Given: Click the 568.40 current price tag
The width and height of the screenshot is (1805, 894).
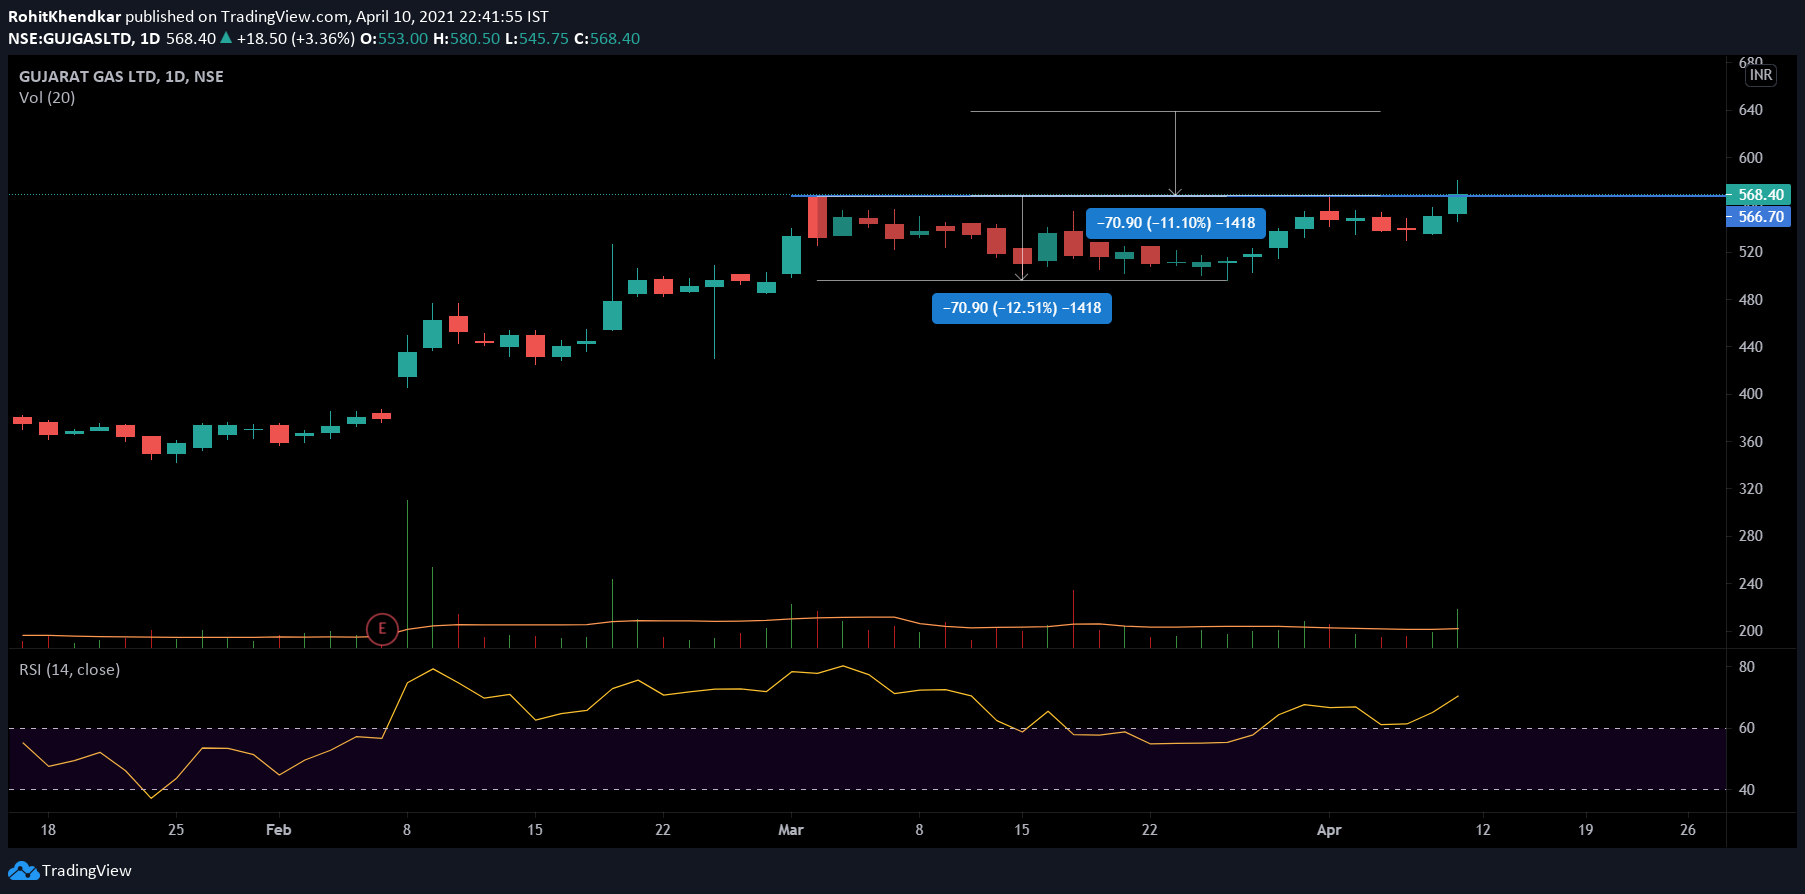Looking at the screenshot, I should 1760,195.
